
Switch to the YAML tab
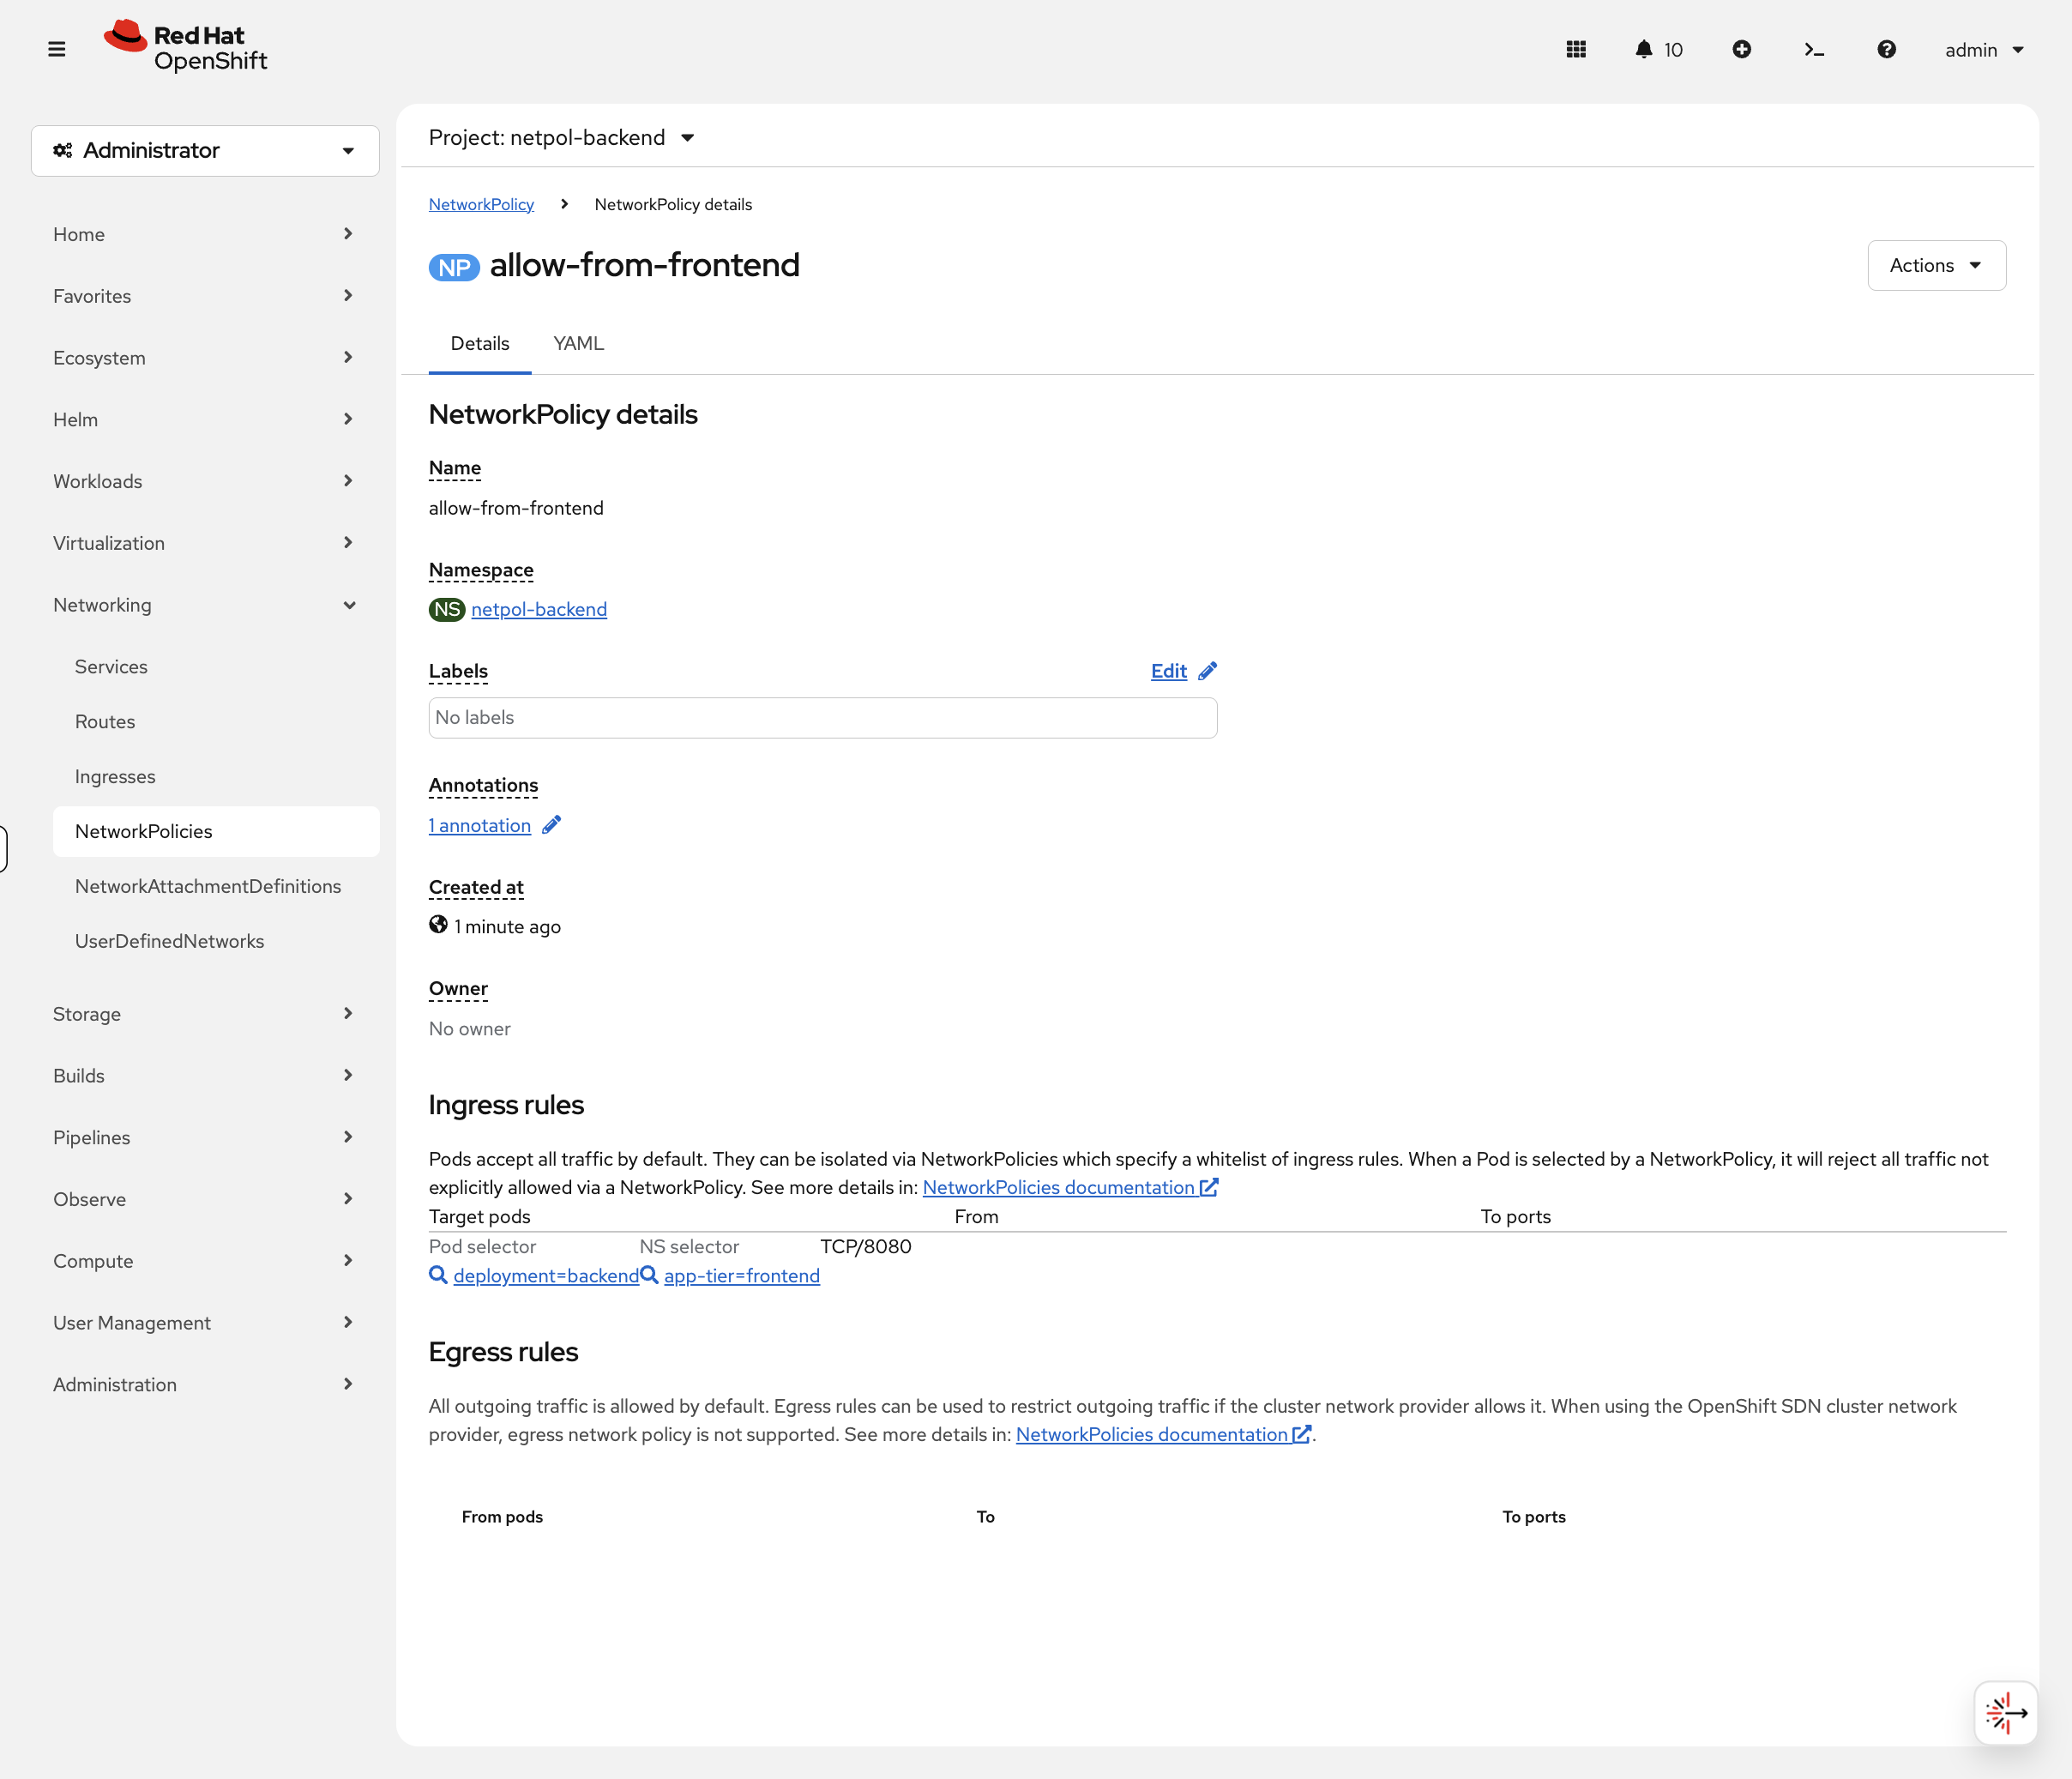(578, 343)
